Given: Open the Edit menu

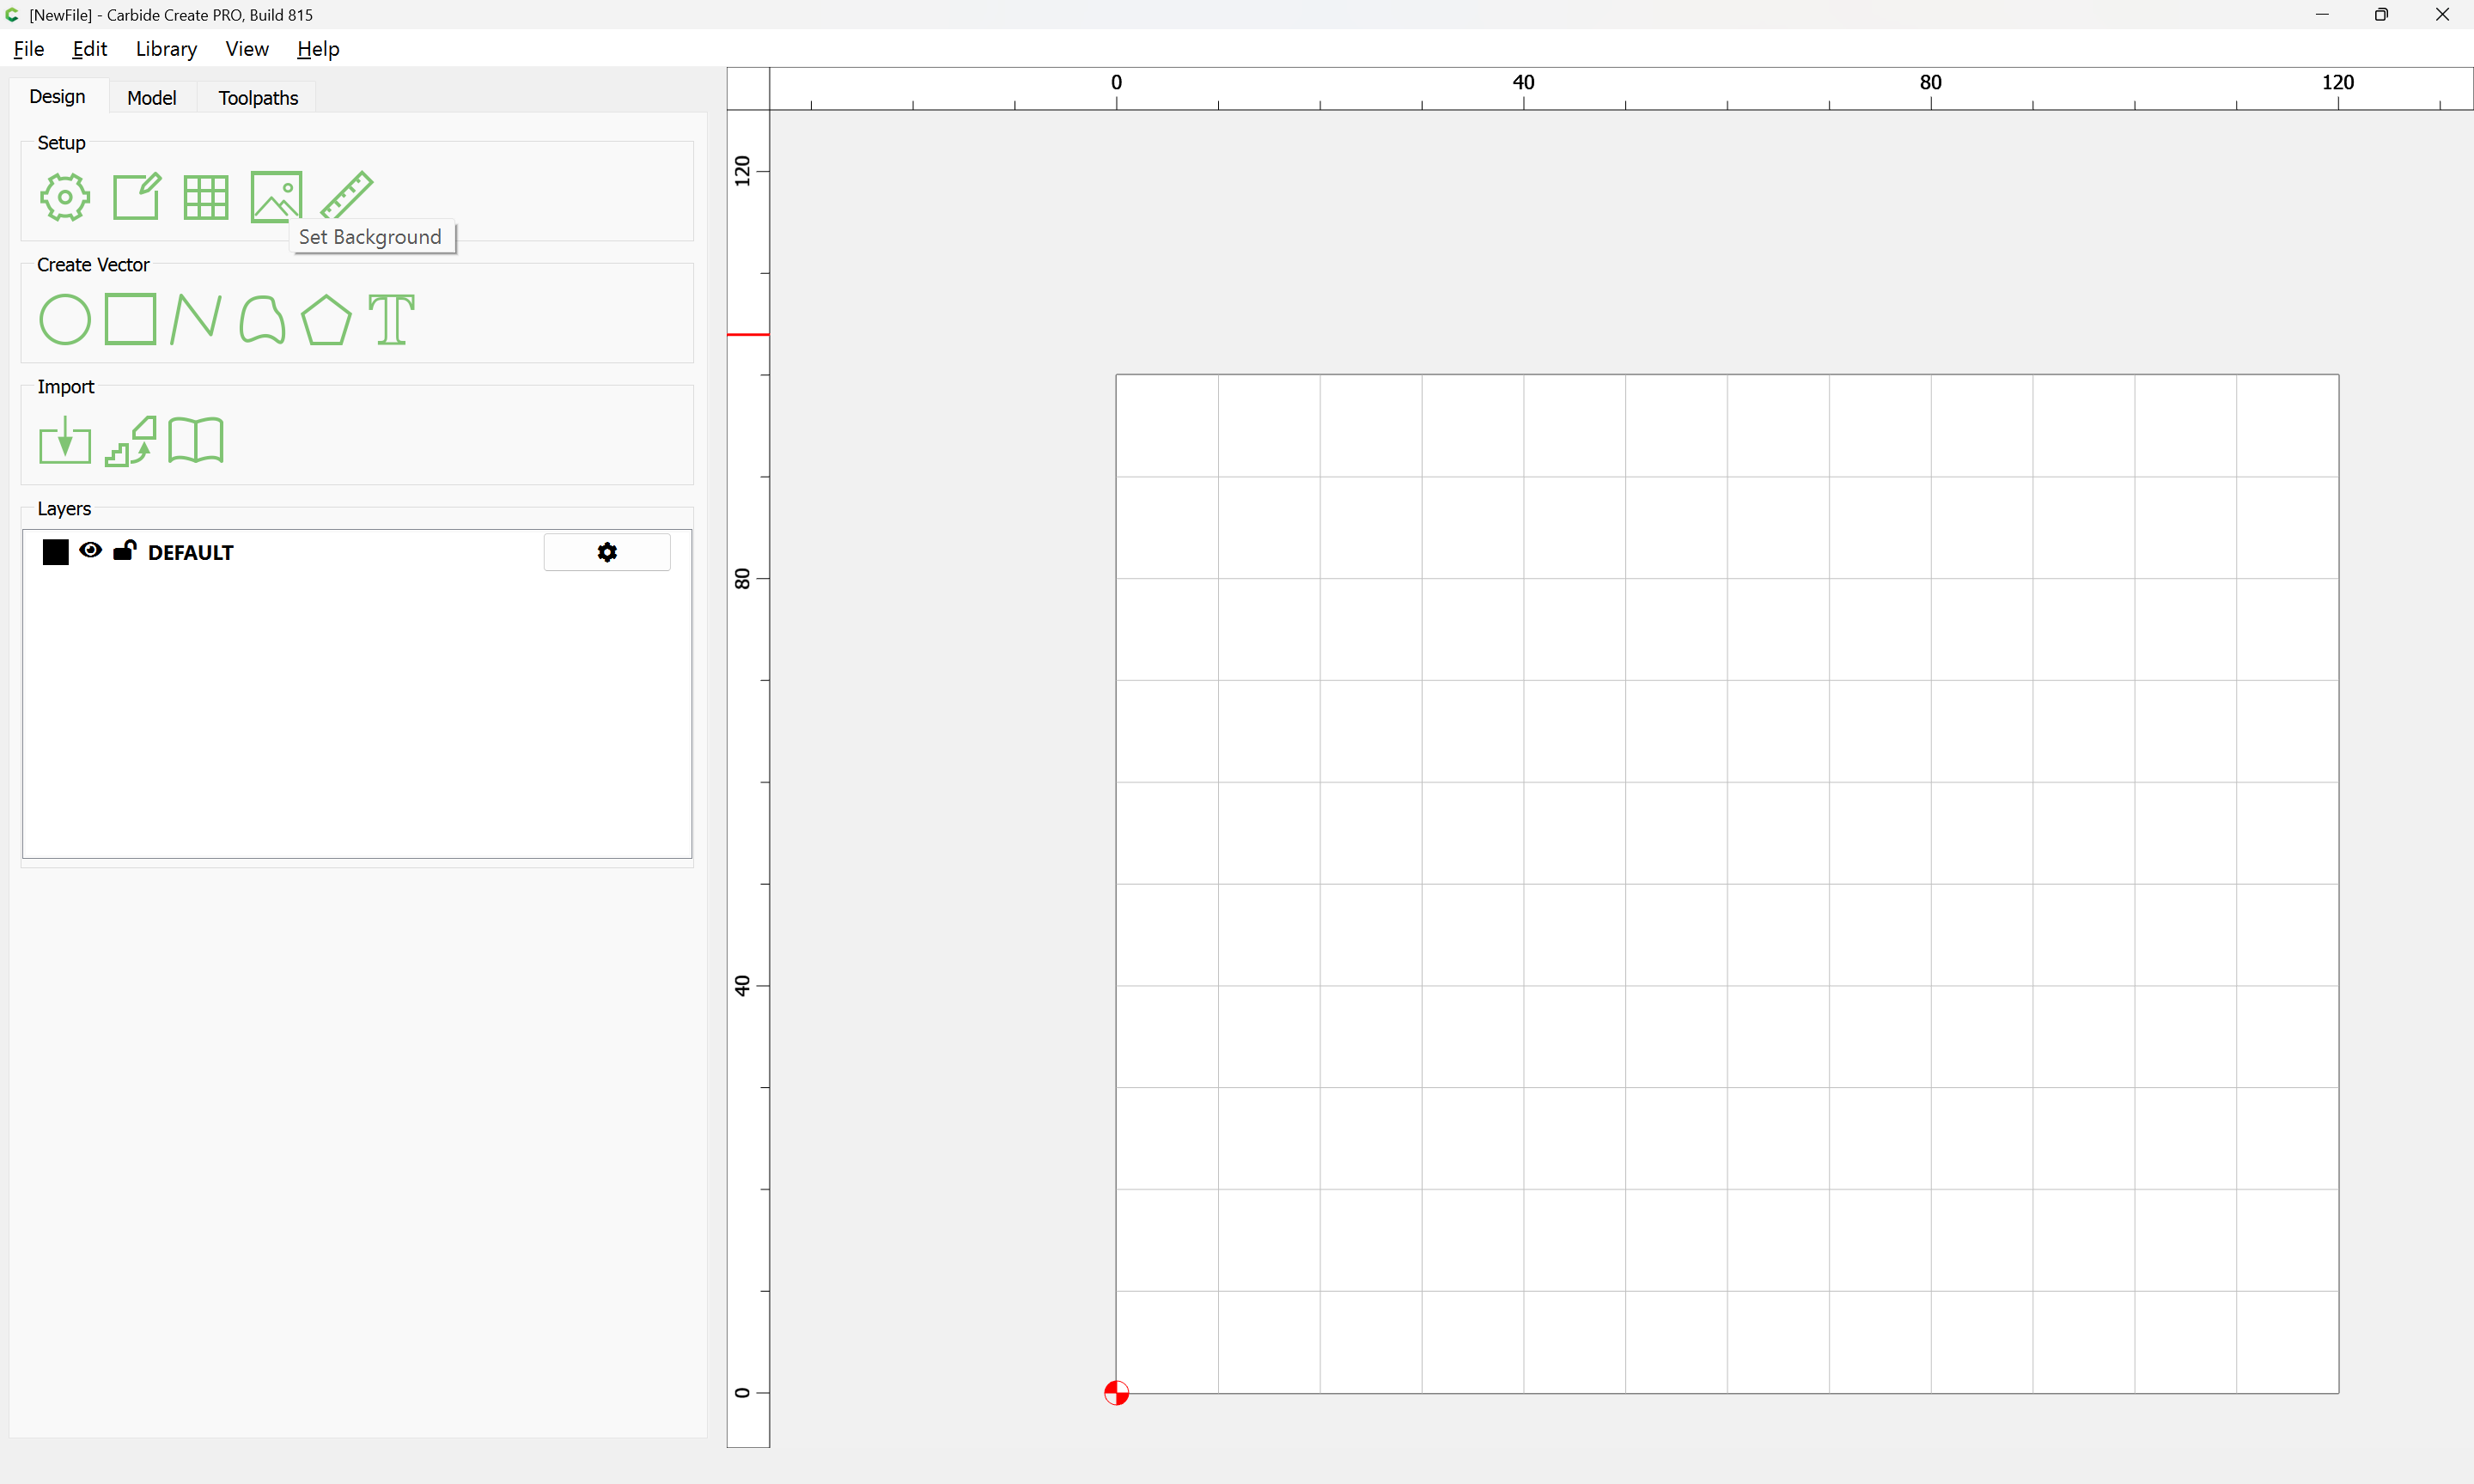Looking at the screenshot, I should pos(90,49).
